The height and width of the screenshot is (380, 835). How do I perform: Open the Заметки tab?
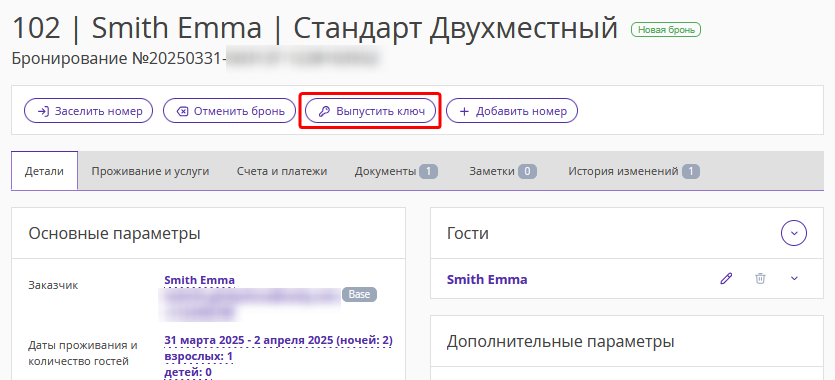[x=503, y=171]
